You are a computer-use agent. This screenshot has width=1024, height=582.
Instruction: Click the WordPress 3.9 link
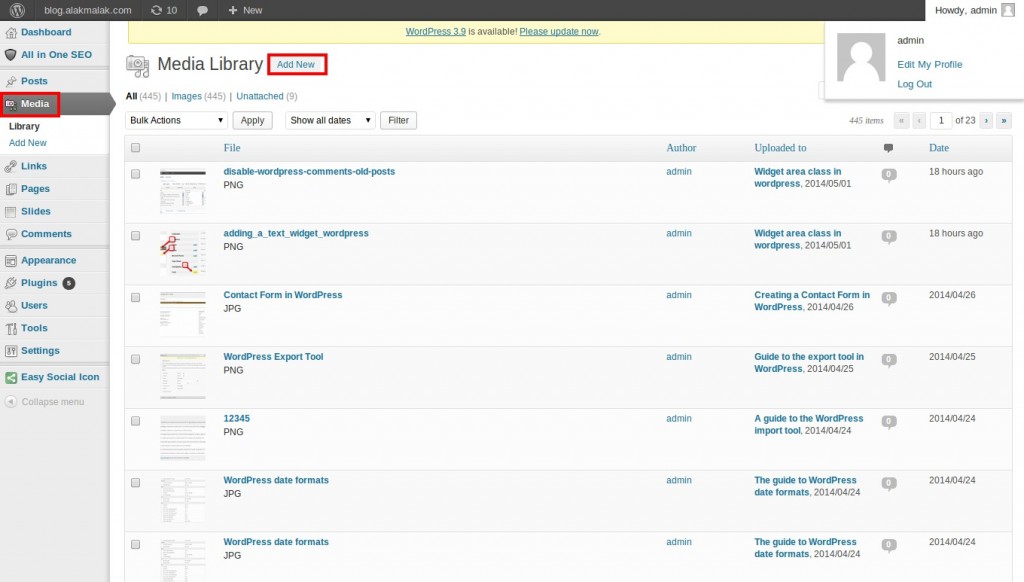point(436,31)
